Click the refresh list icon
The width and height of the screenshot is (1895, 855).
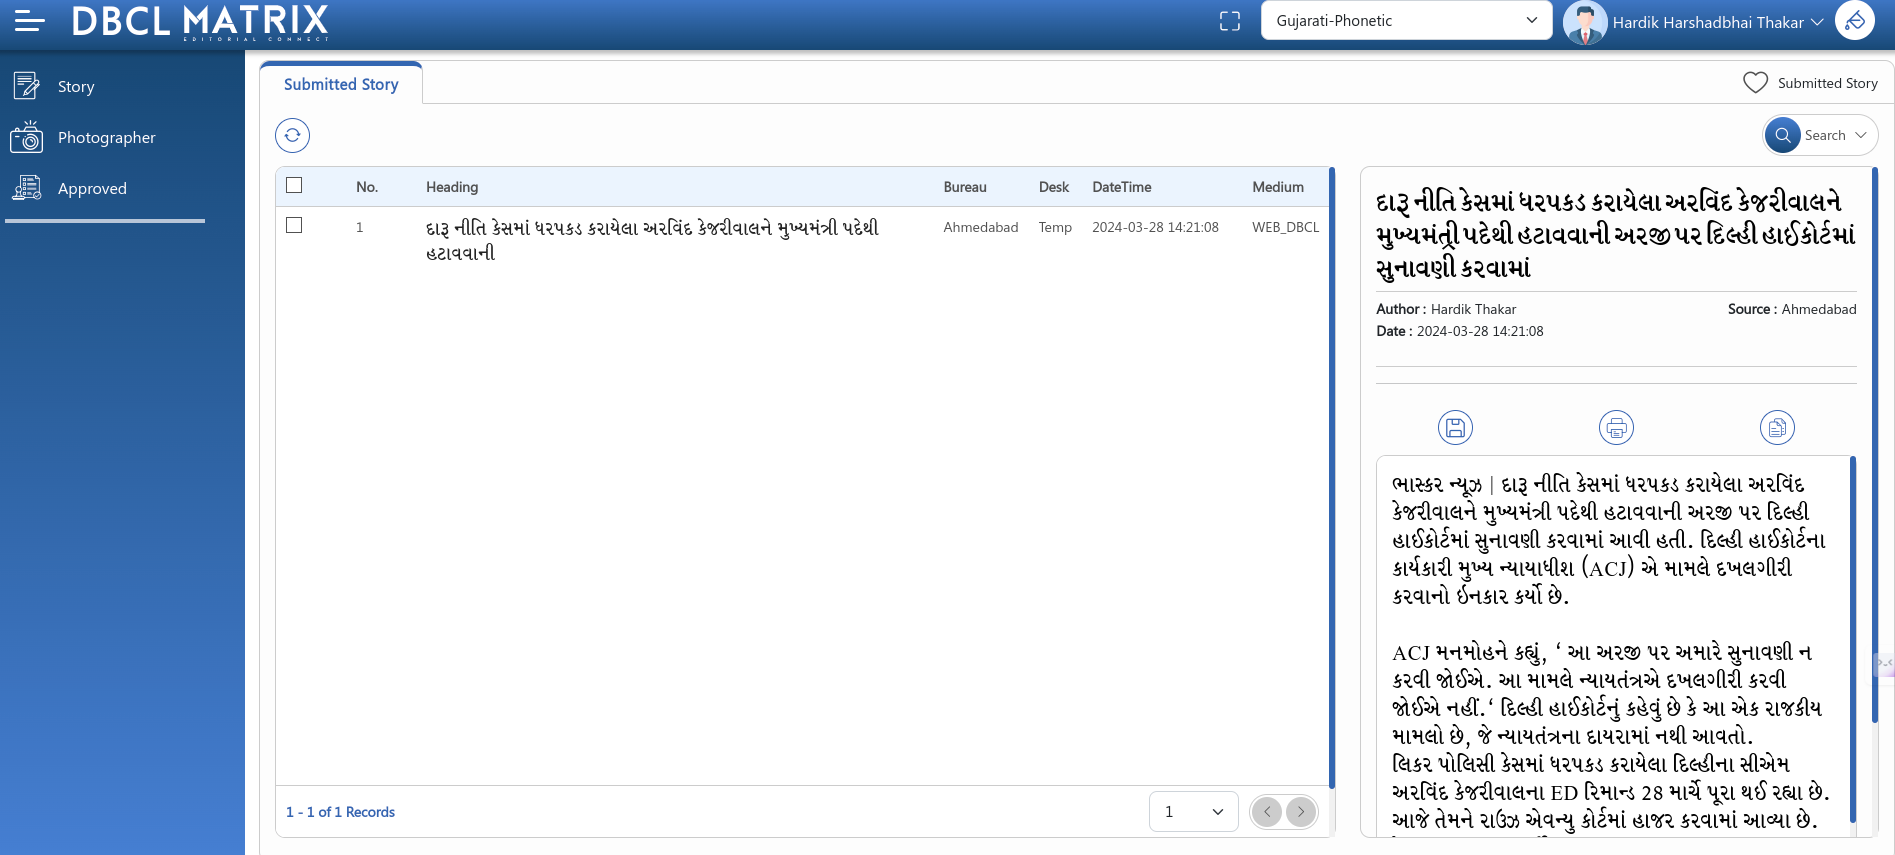(292, 135)
